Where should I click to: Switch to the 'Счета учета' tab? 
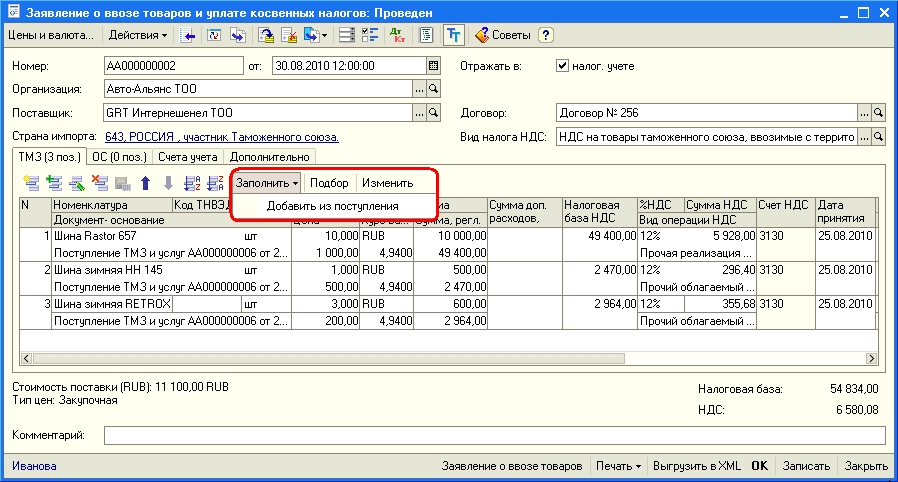pyautogui.click(x=189, y=156)
